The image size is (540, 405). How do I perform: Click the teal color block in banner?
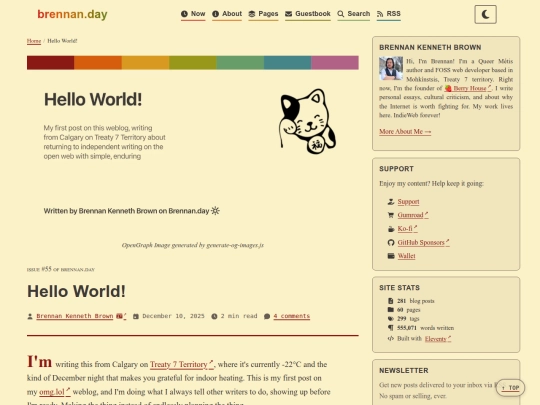(x=288, y=63)
